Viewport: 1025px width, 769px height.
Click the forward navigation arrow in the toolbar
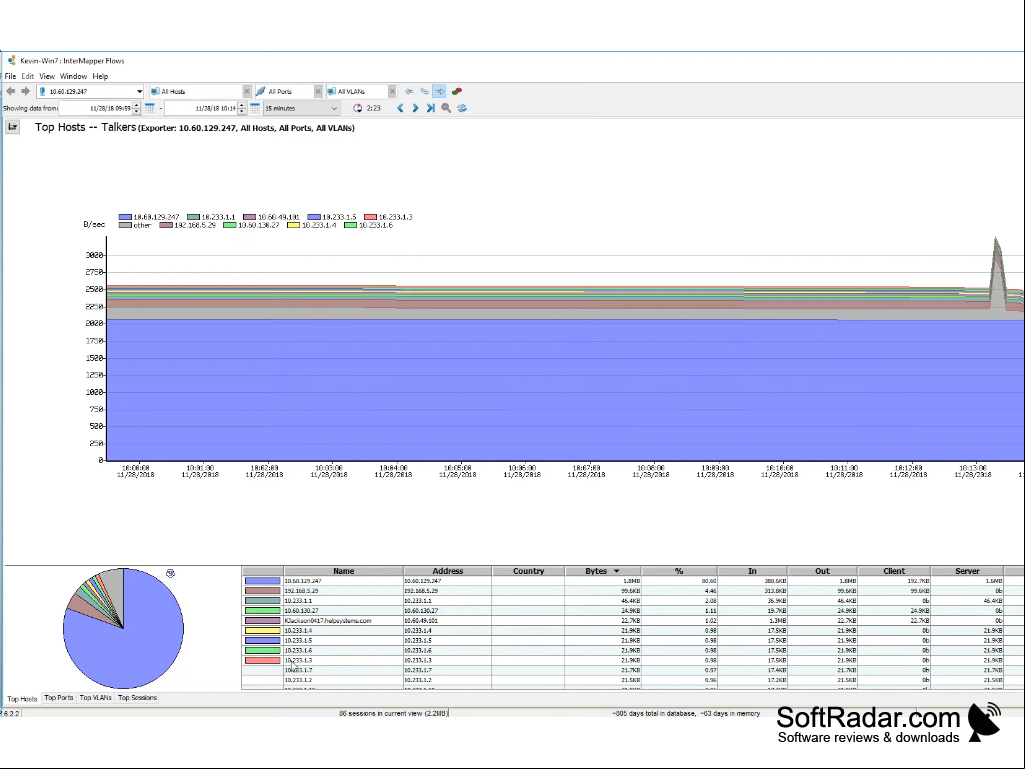point(25,92)
